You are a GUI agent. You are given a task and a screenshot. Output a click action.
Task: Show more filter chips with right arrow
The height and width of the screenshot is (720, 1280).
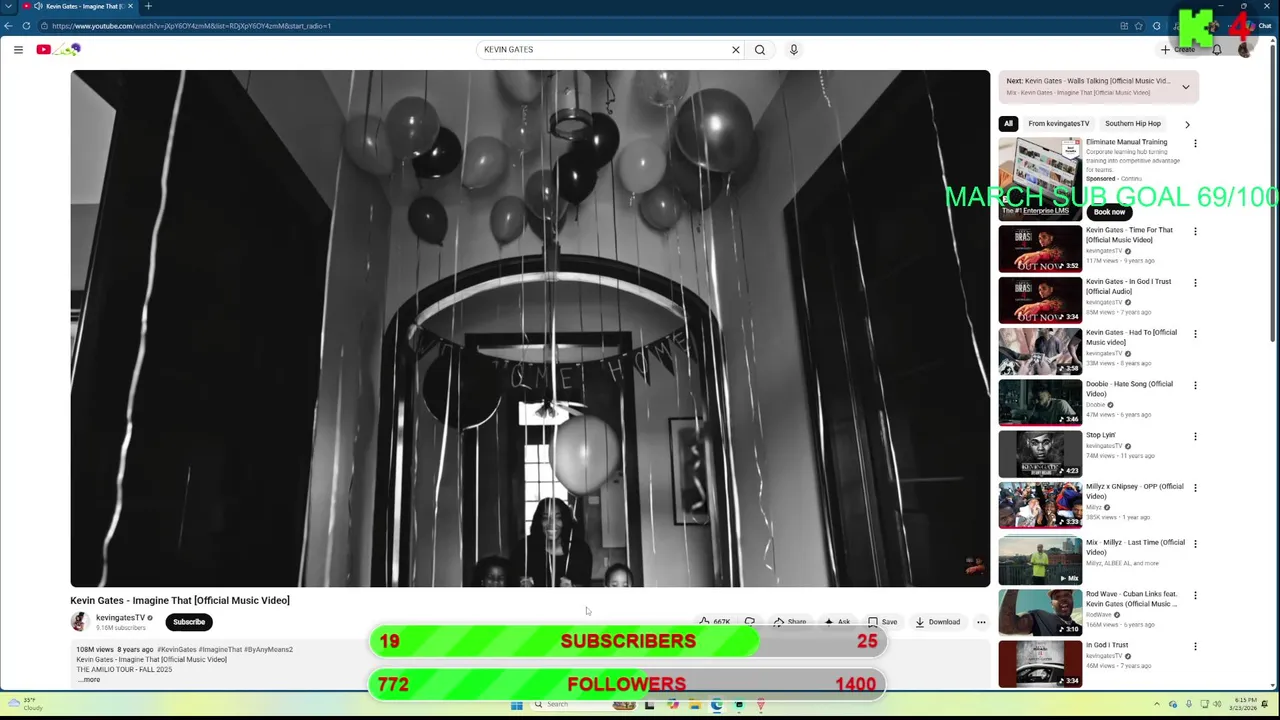(1187, 124)
